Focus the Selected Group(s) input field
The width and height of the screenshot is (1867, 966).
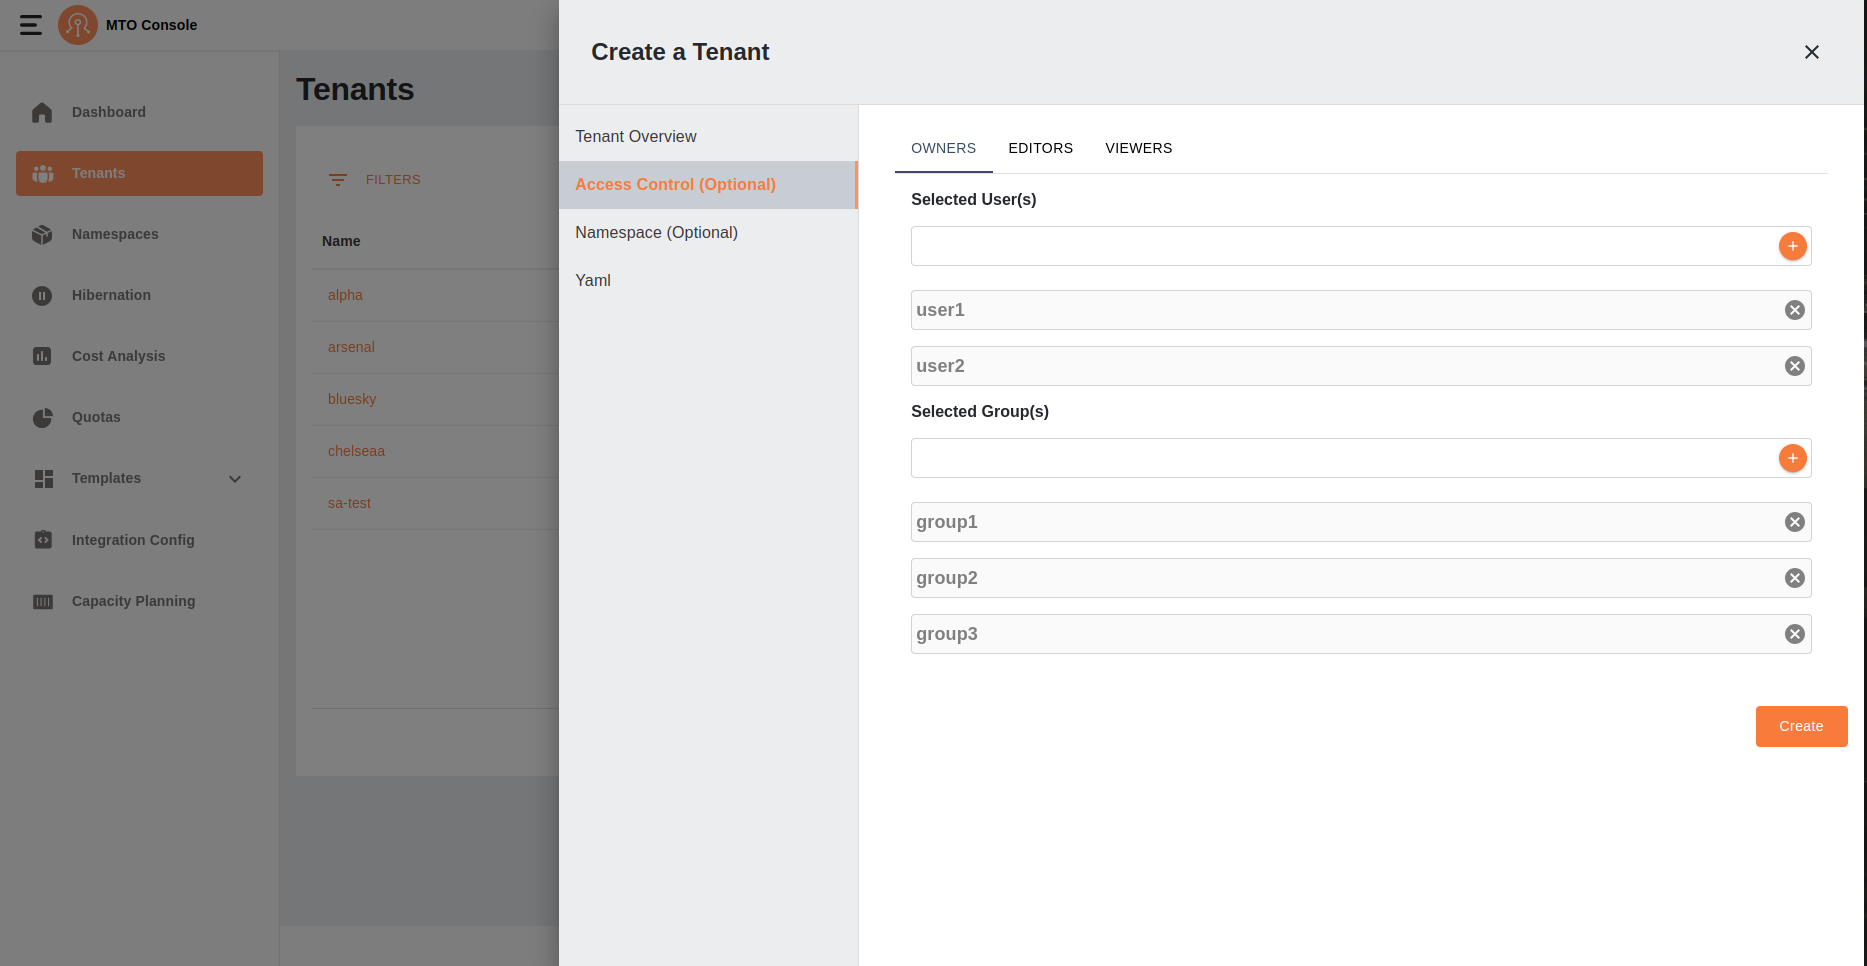coord(1340,458)
